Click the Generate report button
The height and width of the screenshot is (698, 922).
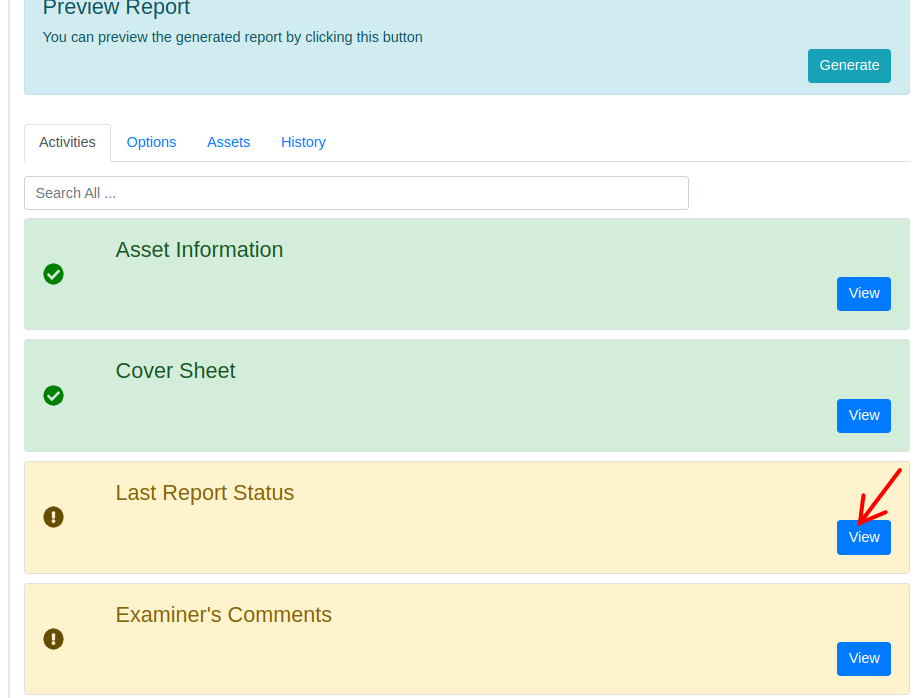click(848, 66)
